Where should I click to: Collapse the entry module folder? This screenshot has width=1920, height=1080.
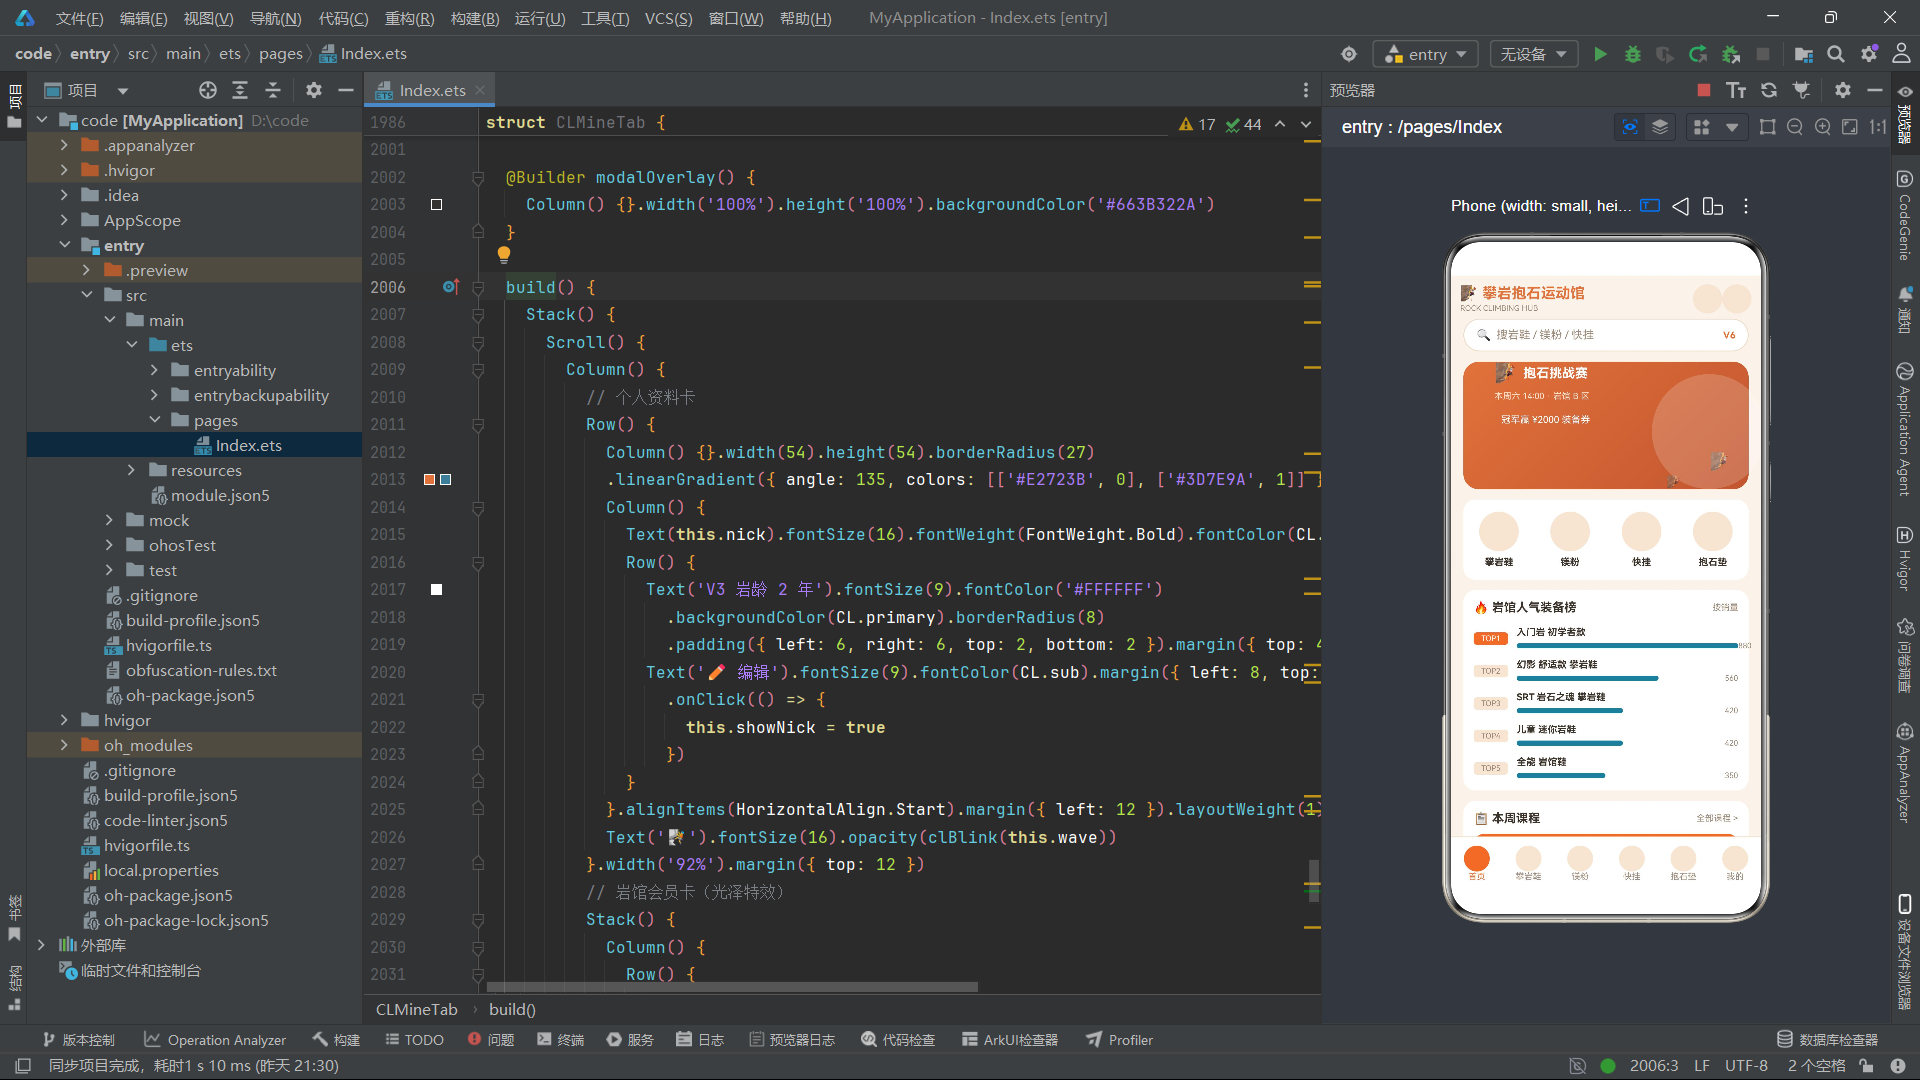point(64,245)
